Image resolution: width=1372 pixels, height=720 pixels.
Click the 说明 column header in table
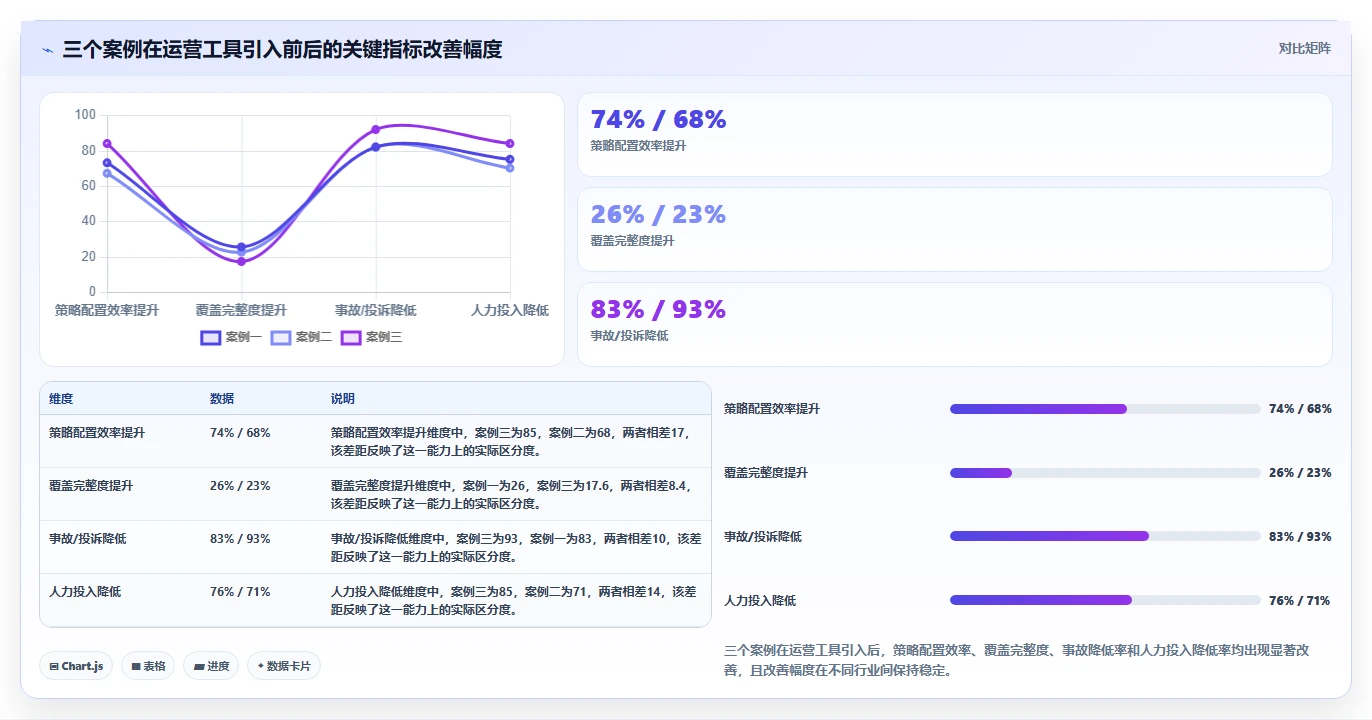[343, 398]
